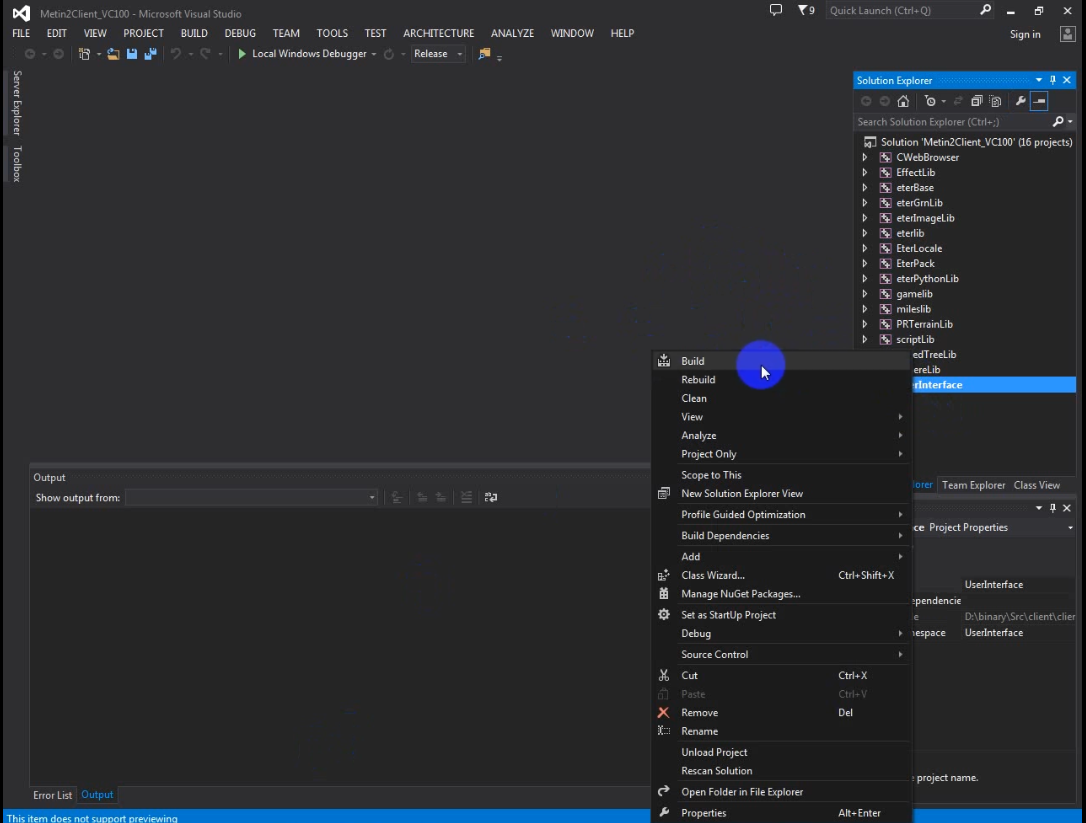This screenshot has height=823, width=1086.
Task: Open the DEBUG menu
Action: pos(240,33)
